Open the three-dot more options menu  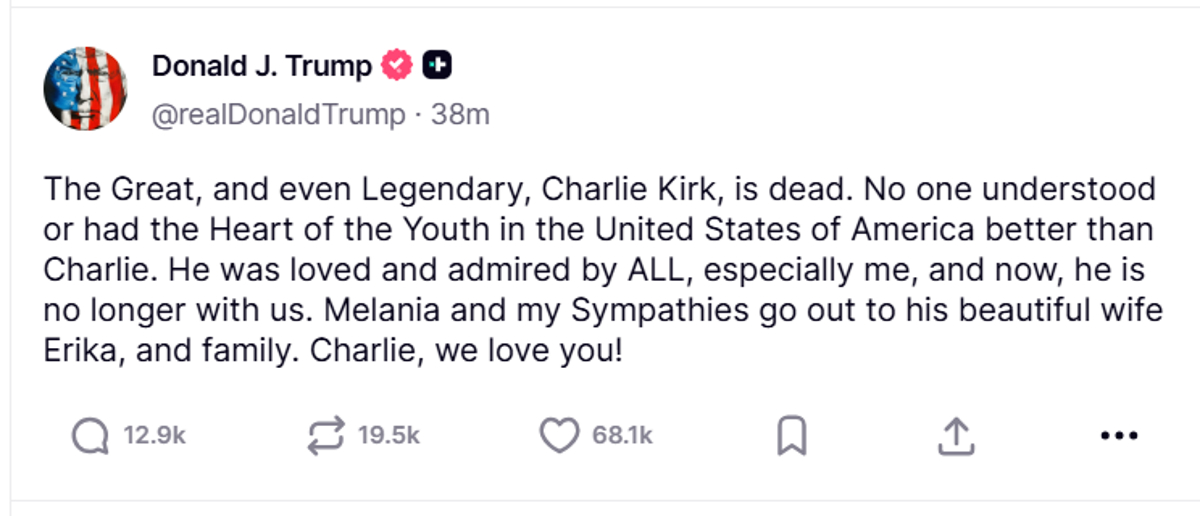1119,435
